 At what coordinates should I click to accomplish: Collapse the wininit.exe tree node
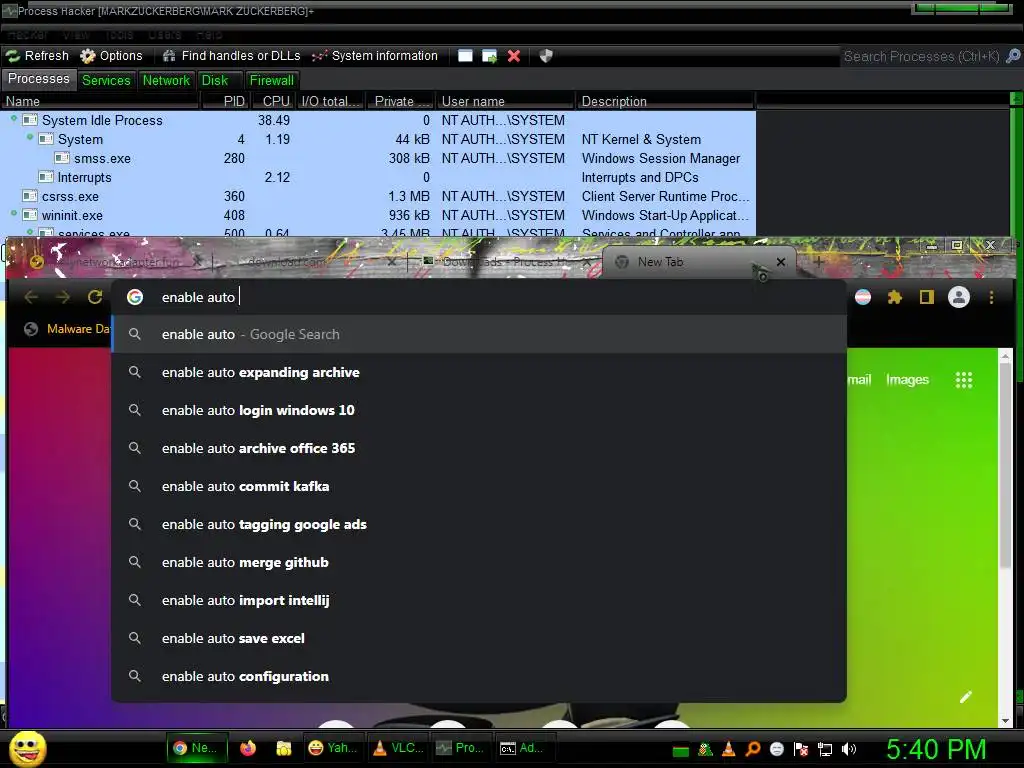click(x=14, y=213)
